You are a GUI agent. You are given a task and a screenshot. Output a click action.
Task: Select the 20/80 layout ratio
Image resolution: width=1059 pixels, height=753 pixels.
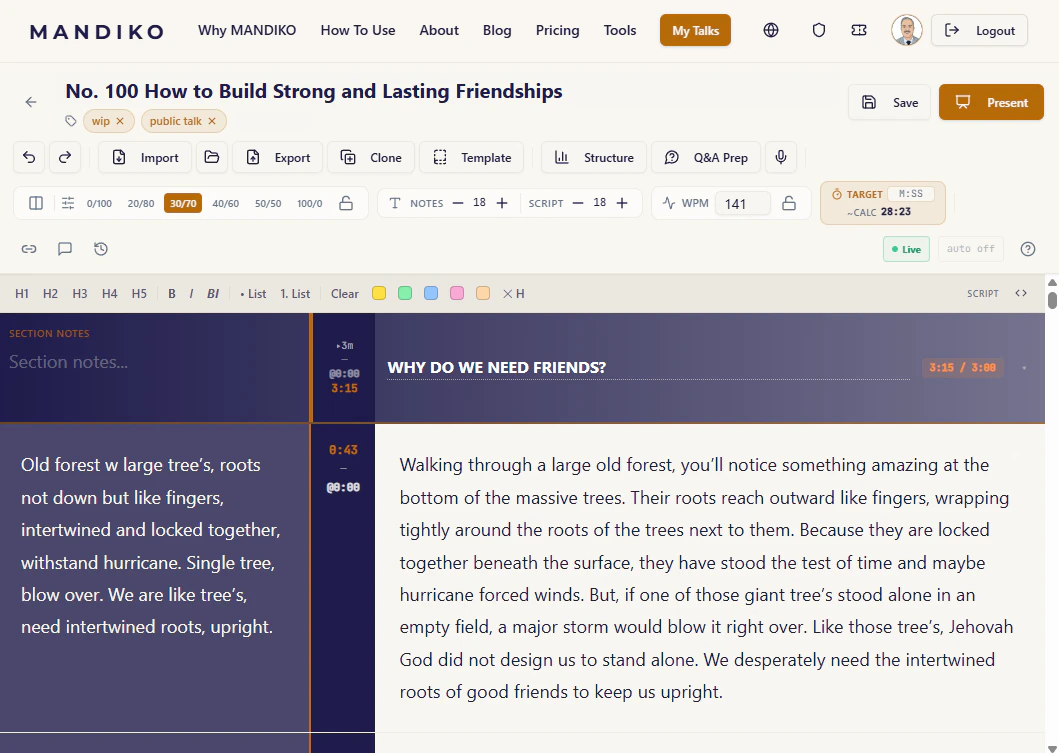click(x=140, y=203)
